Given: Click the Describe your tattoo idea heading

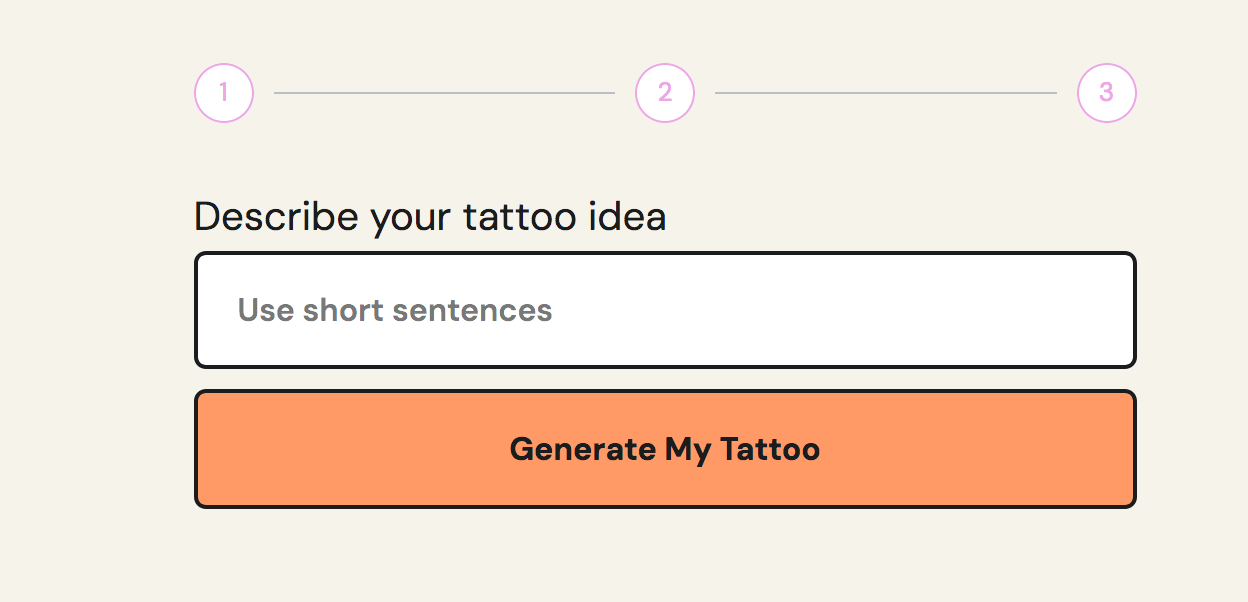Looking at the screenshot, I should point(430,216).
